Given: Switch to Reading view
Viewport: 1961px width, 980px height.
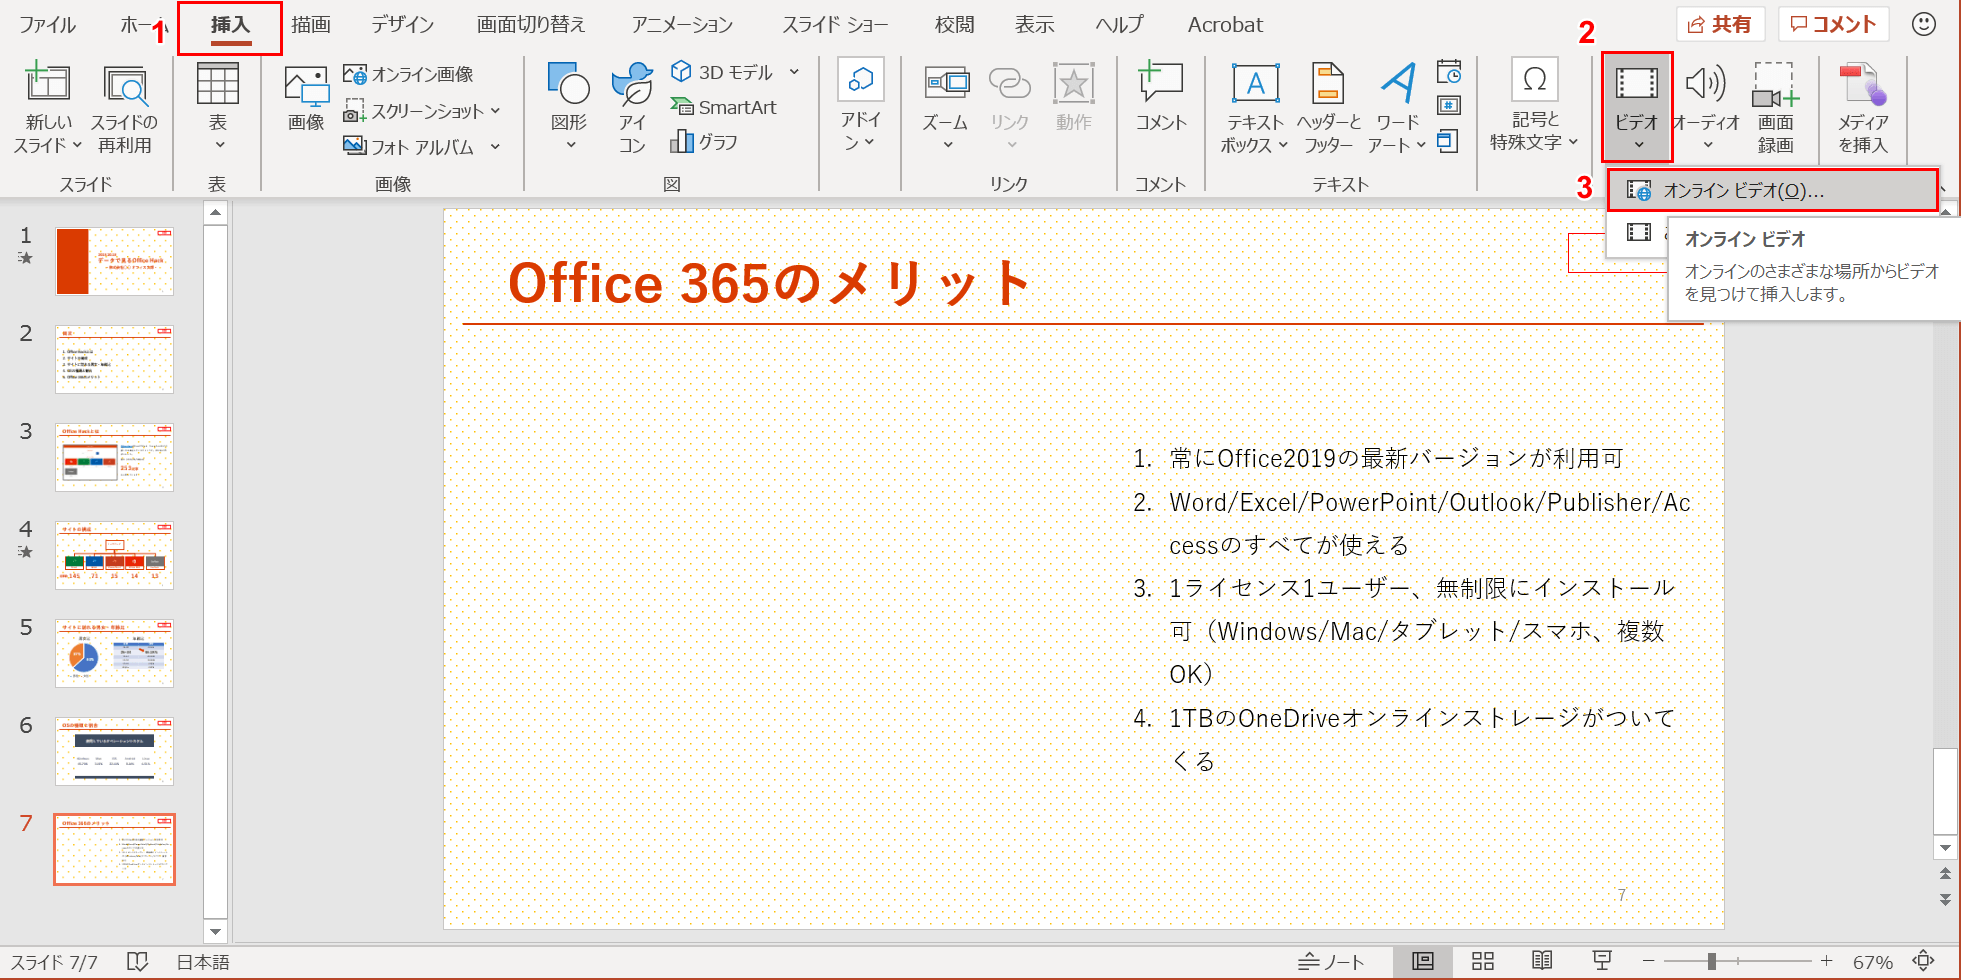Looking at the screenshot, I should pos(1543,961).
